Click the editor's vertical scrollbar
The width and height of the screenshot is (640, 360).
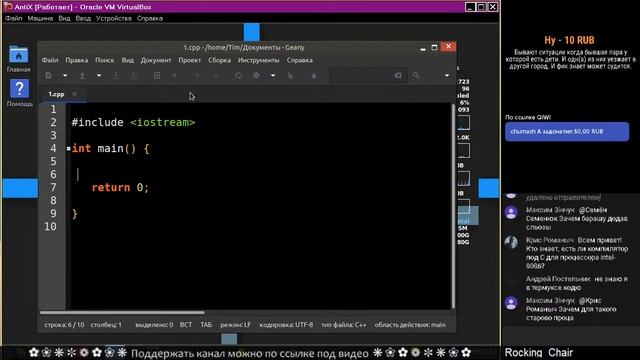tap(453, 206)
